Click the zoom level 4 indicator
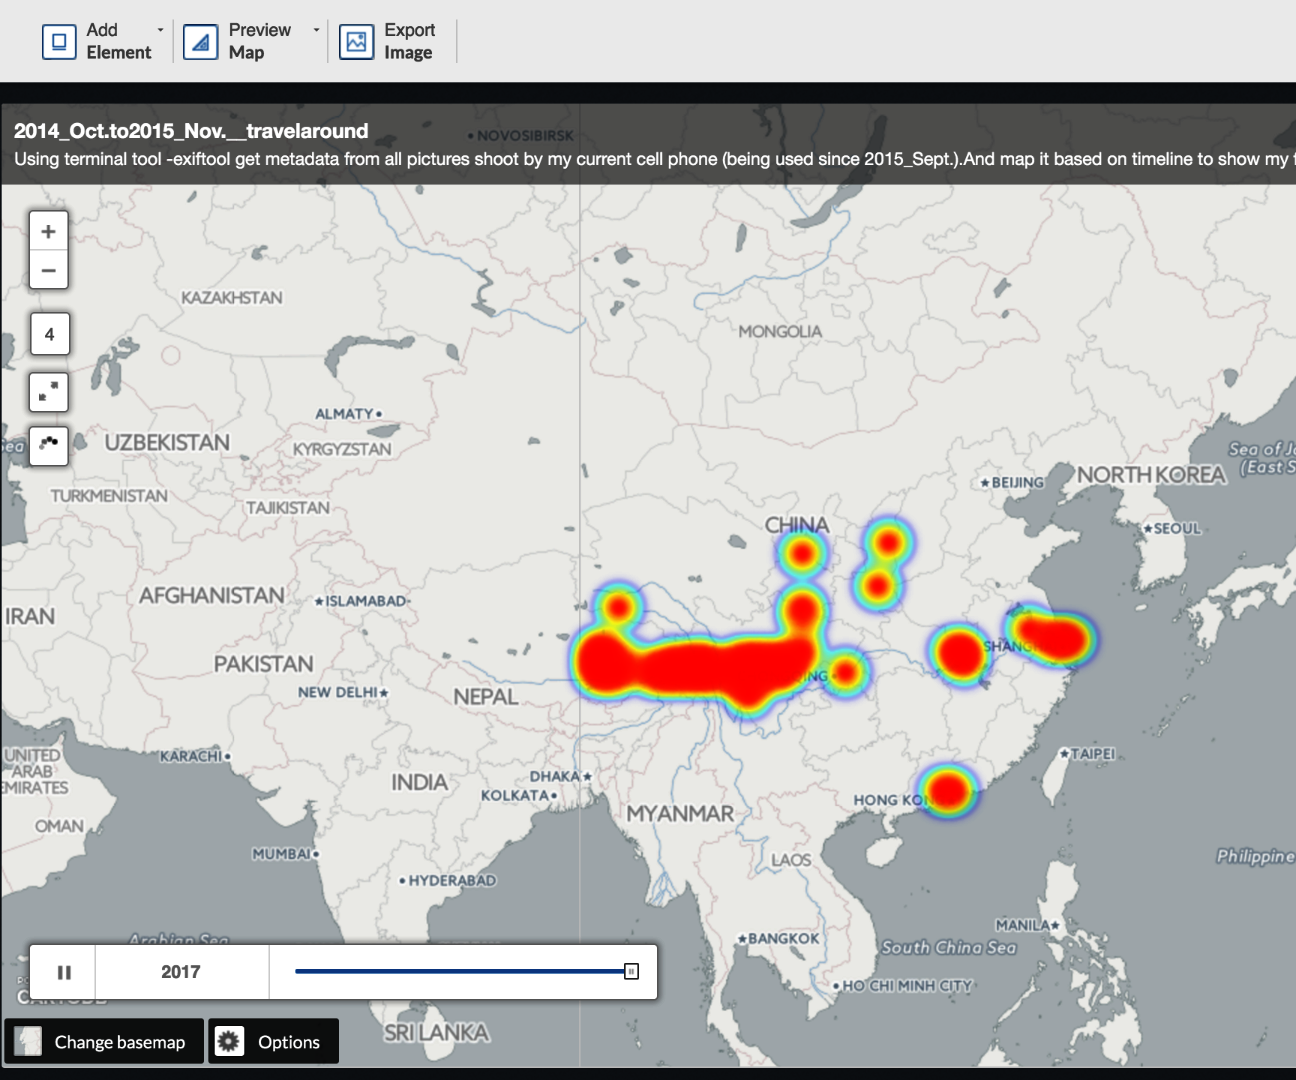Image resolution: width=1296 pixels, height=1080 pixels. (x=47, y=333)
